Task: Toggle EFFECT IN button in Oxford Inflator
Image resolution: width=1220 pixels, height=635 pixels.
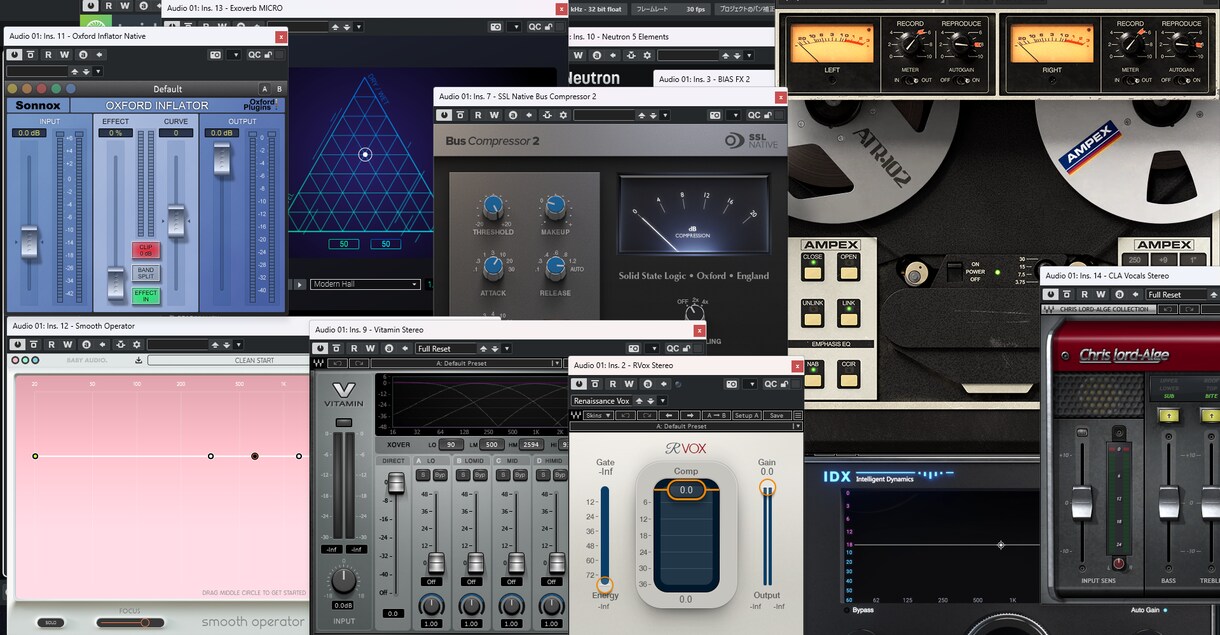Action: pyautogui.click(x=146, y=295)
